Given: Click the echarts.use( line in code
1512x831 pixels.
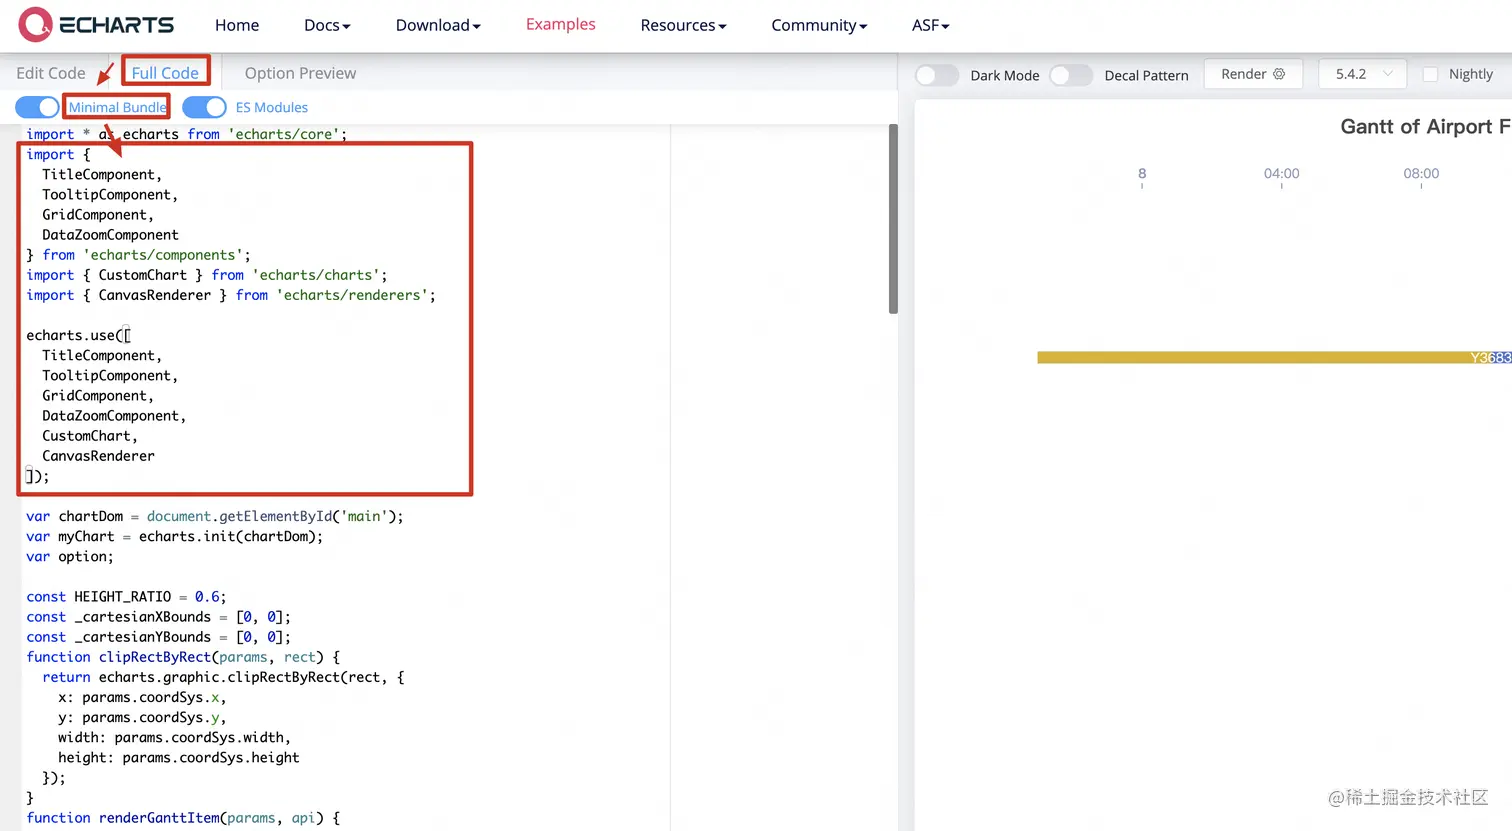Looking at the screenshot, I should tap(78, 335).
